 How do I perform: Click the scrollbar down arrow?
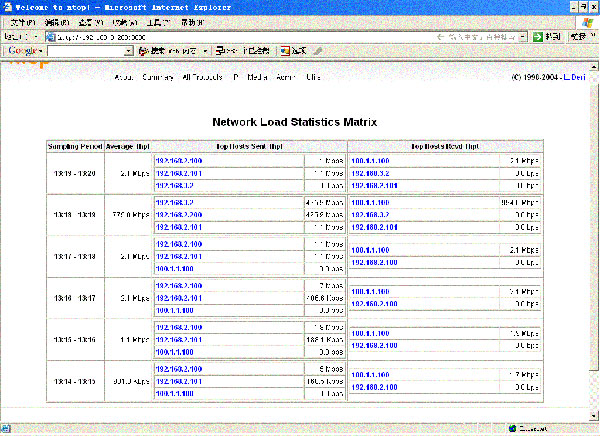pos(593,416)
